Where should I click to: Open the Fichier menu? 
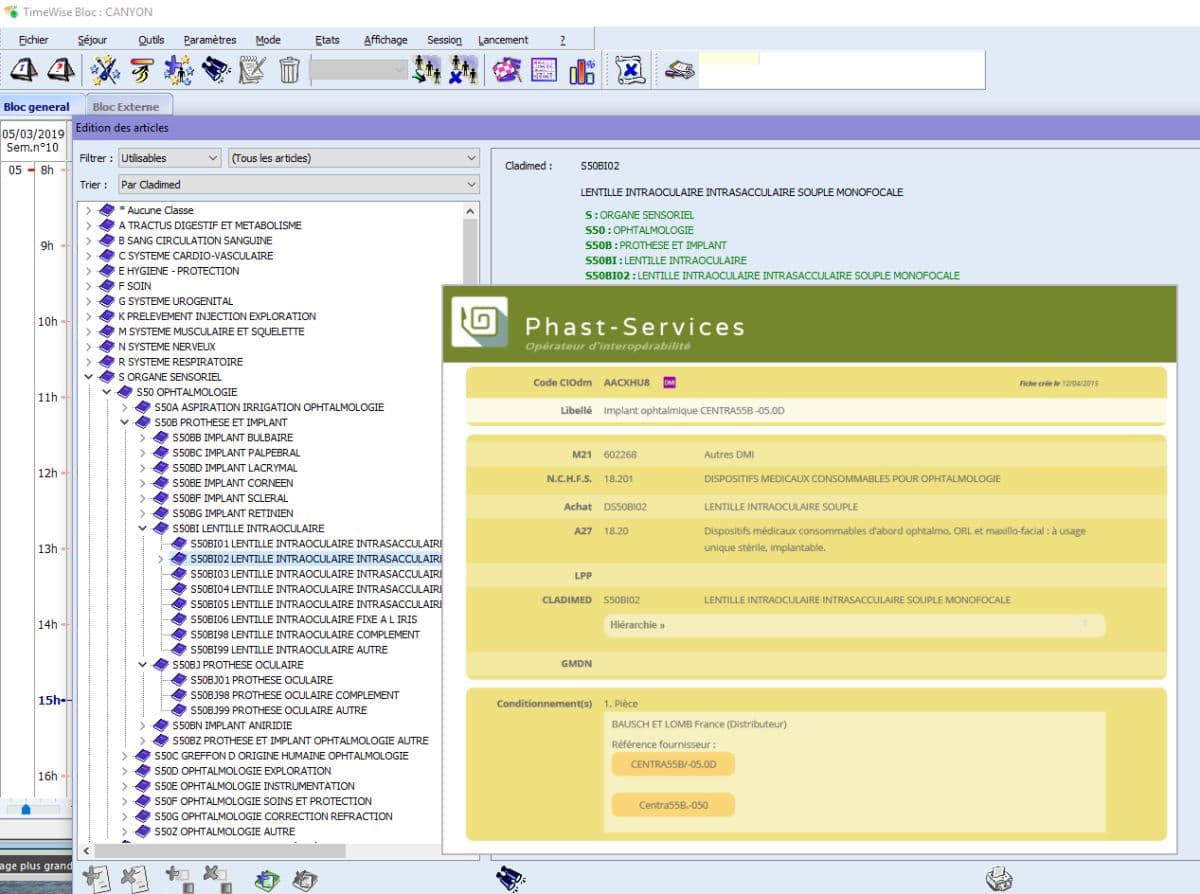tap(33, 40)
